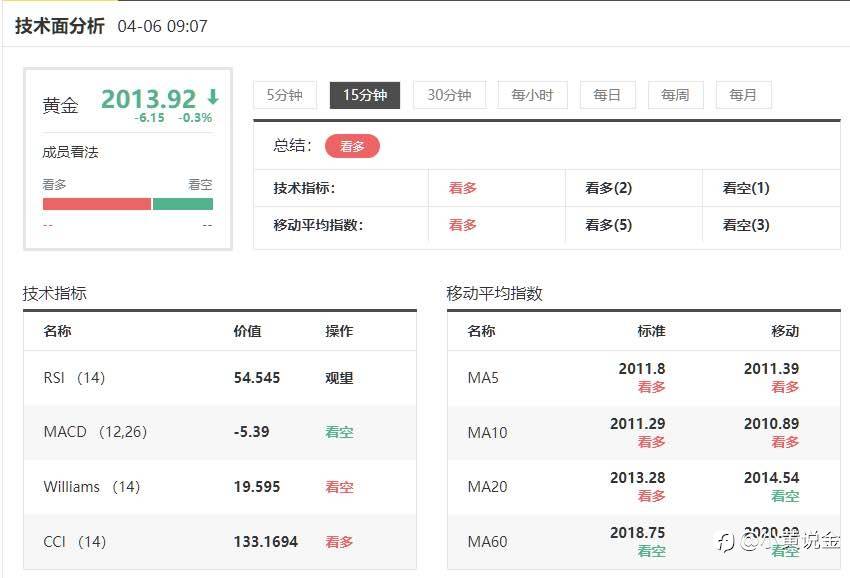Select the 每日 timeframe tab
Screen dimensions: 850x578
tap(607, 95)
